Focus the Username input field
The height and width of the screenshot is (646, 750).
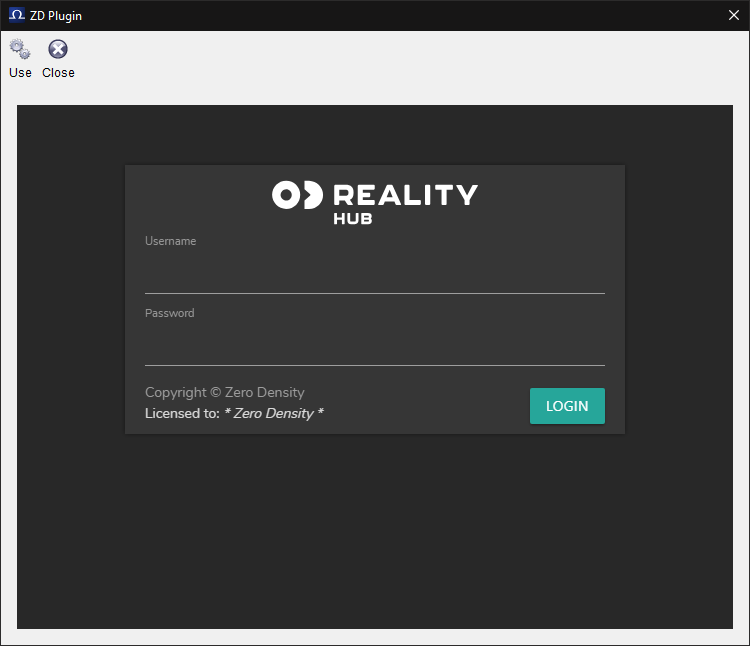[x=375, y=274]
